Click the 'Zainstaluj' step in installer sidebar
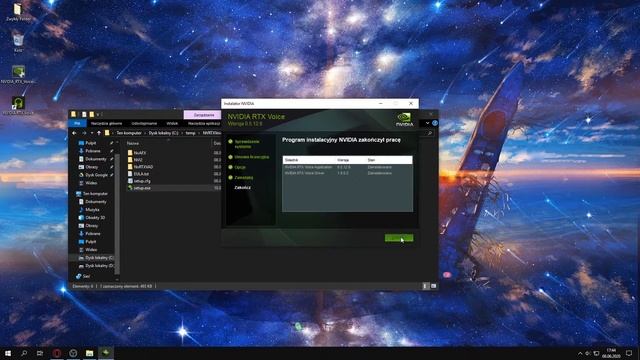Viewport: 640px width, 360px height. point(244,178)
